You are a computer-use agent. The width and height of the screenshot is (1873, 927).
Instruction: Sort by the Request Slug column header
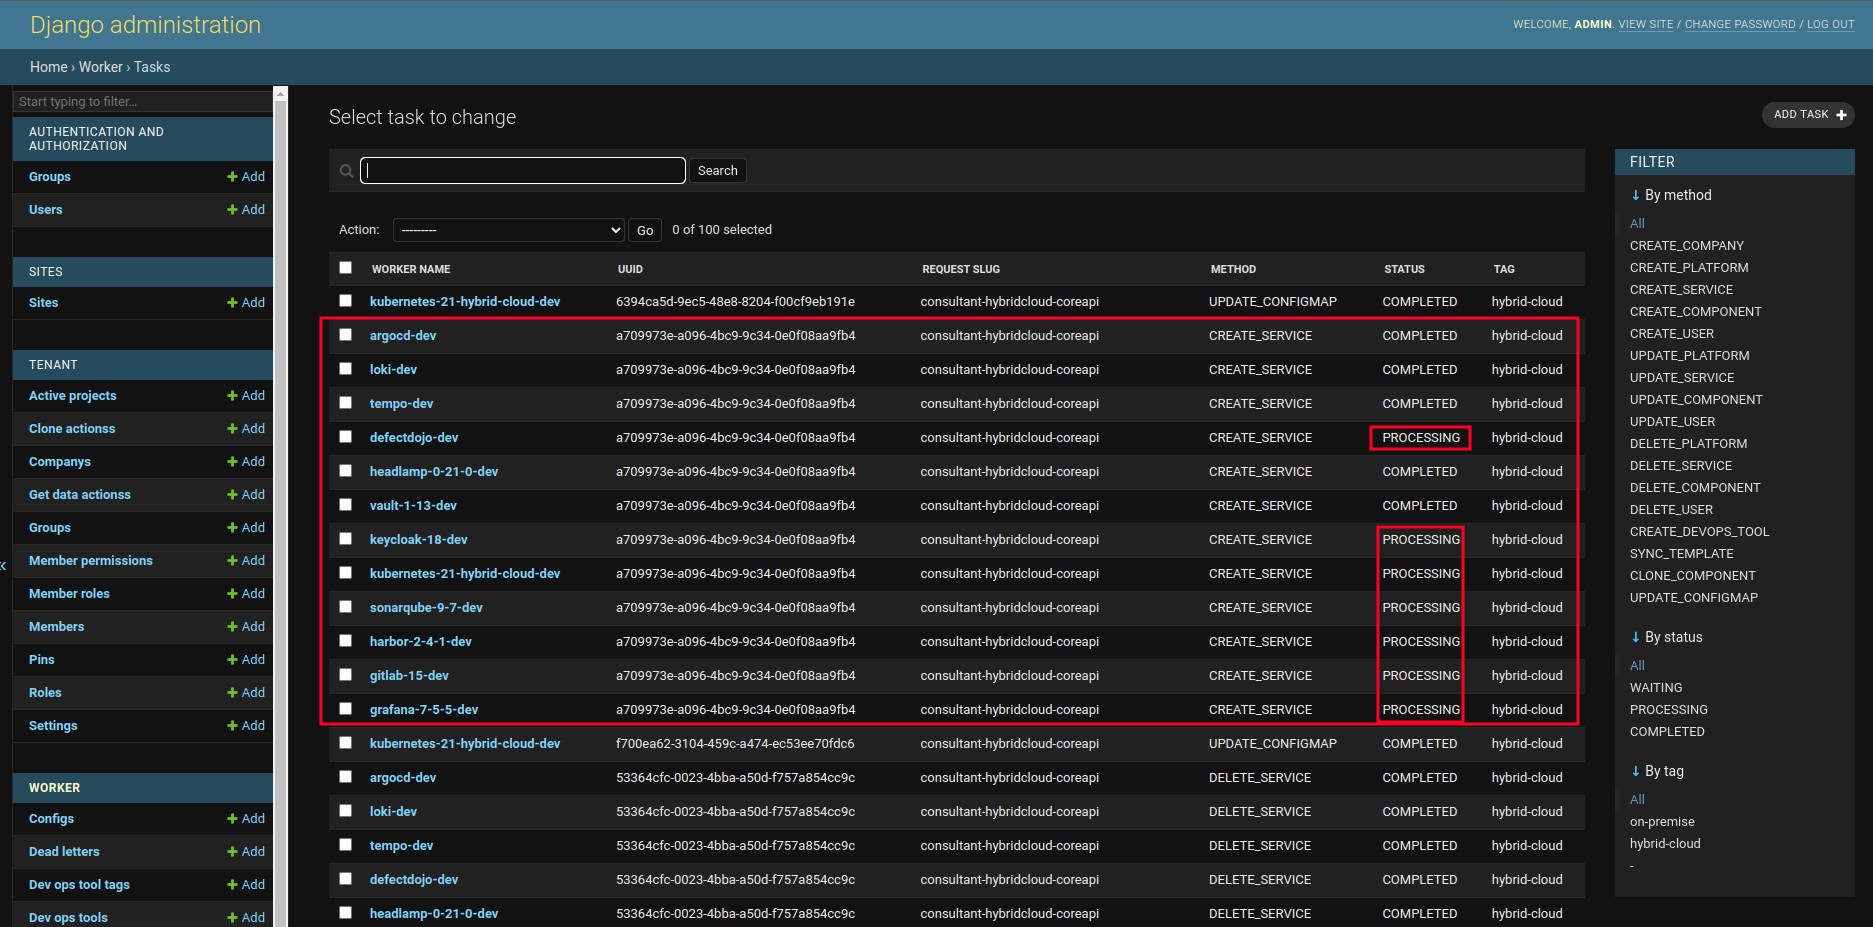(961, 269)
